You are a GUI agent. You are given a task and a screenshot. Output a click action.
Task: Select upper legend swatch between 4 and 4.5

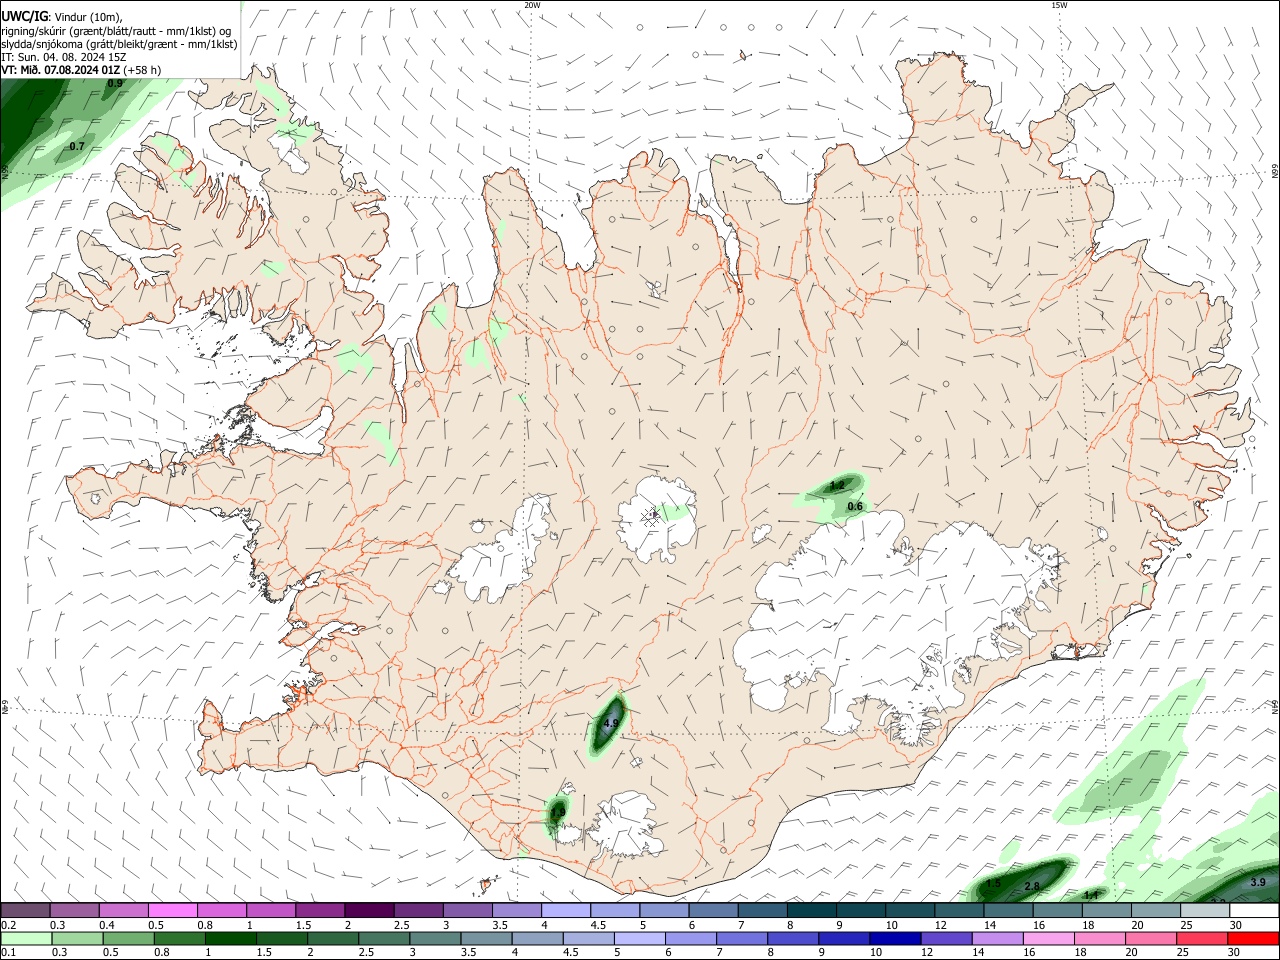(565, 911)
